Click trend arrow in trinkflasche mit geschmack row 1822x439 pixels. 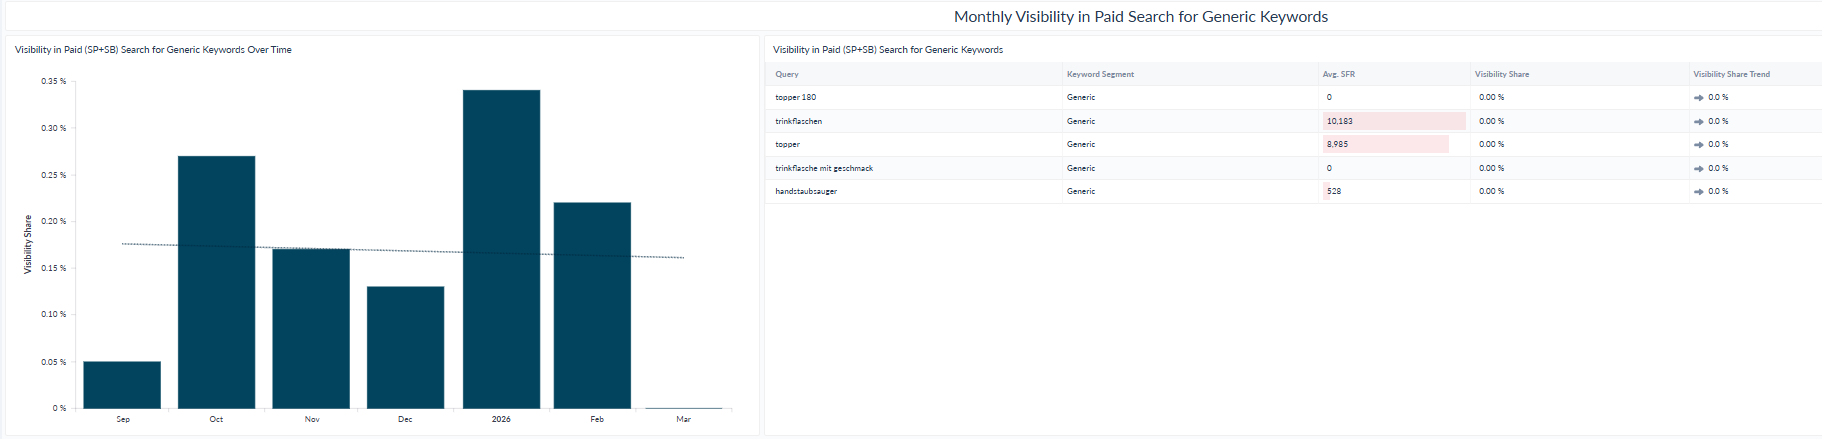pyautogui.click(x=1698, y=169)
